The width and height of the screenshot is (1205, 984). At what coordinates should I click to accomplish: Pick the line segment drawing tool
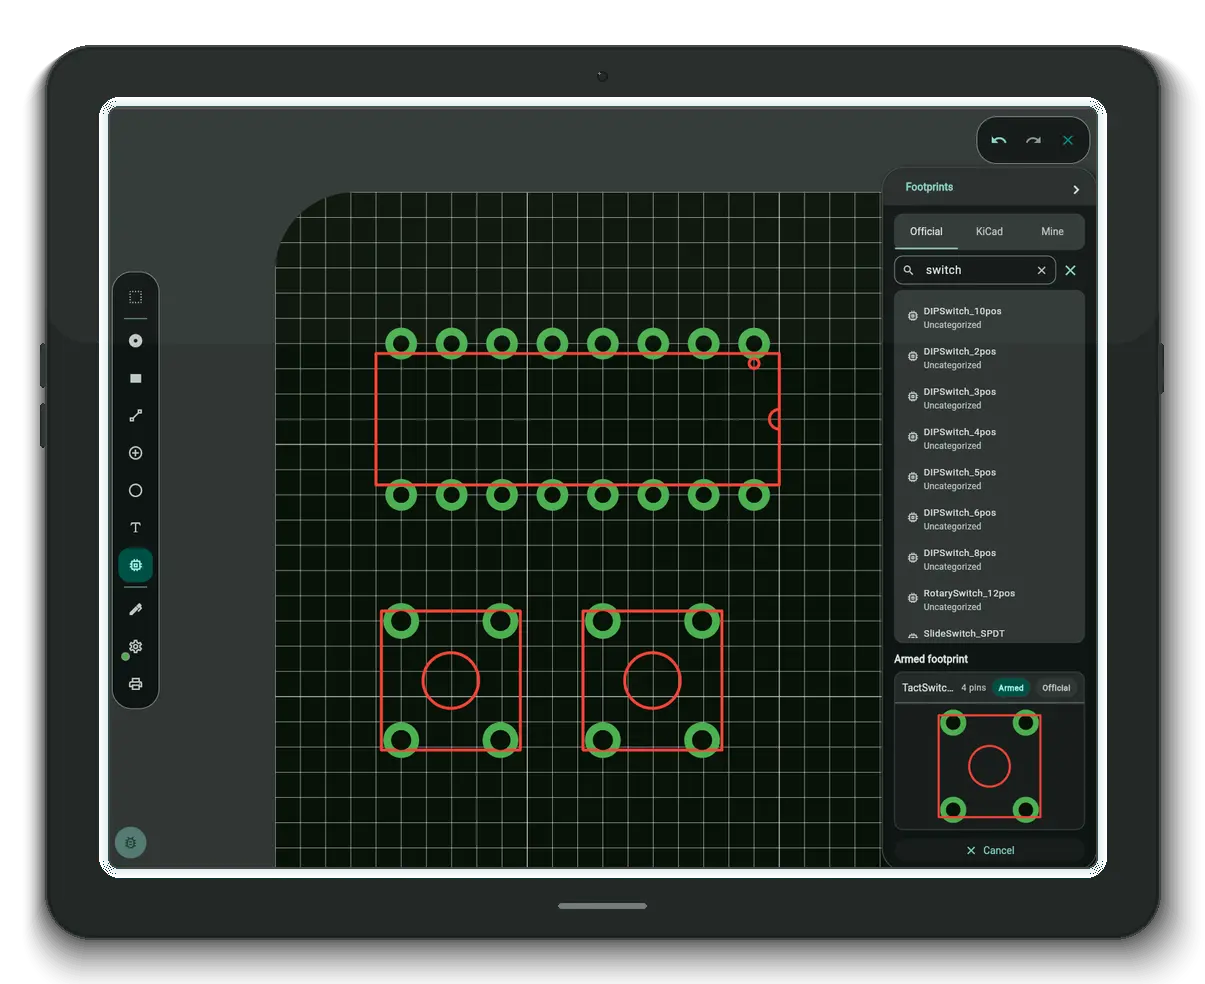tap(136, 416)
